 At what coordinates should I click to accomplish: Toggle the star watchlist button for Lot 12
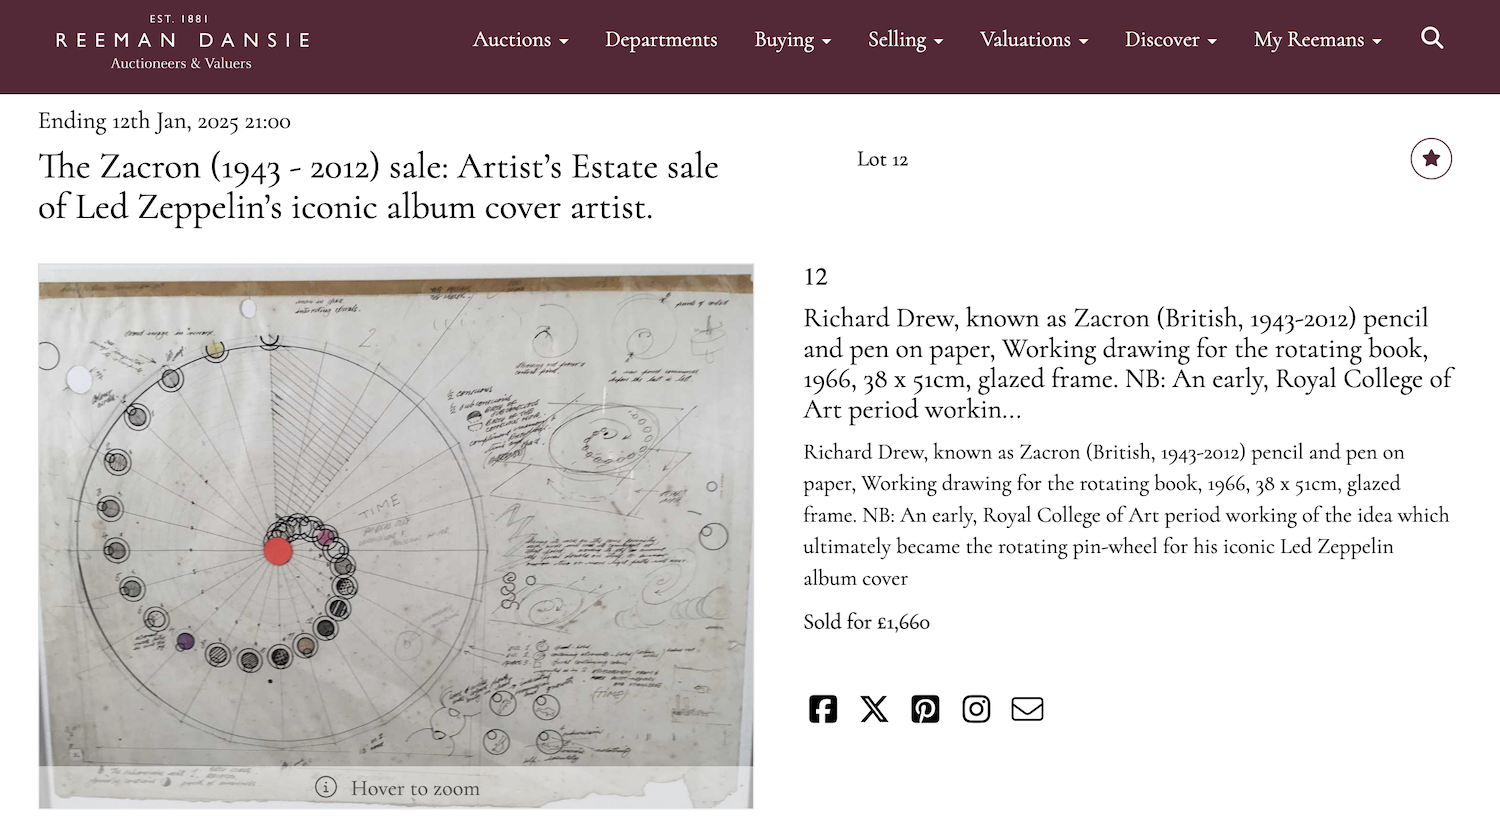click(x=1431, y=158)
